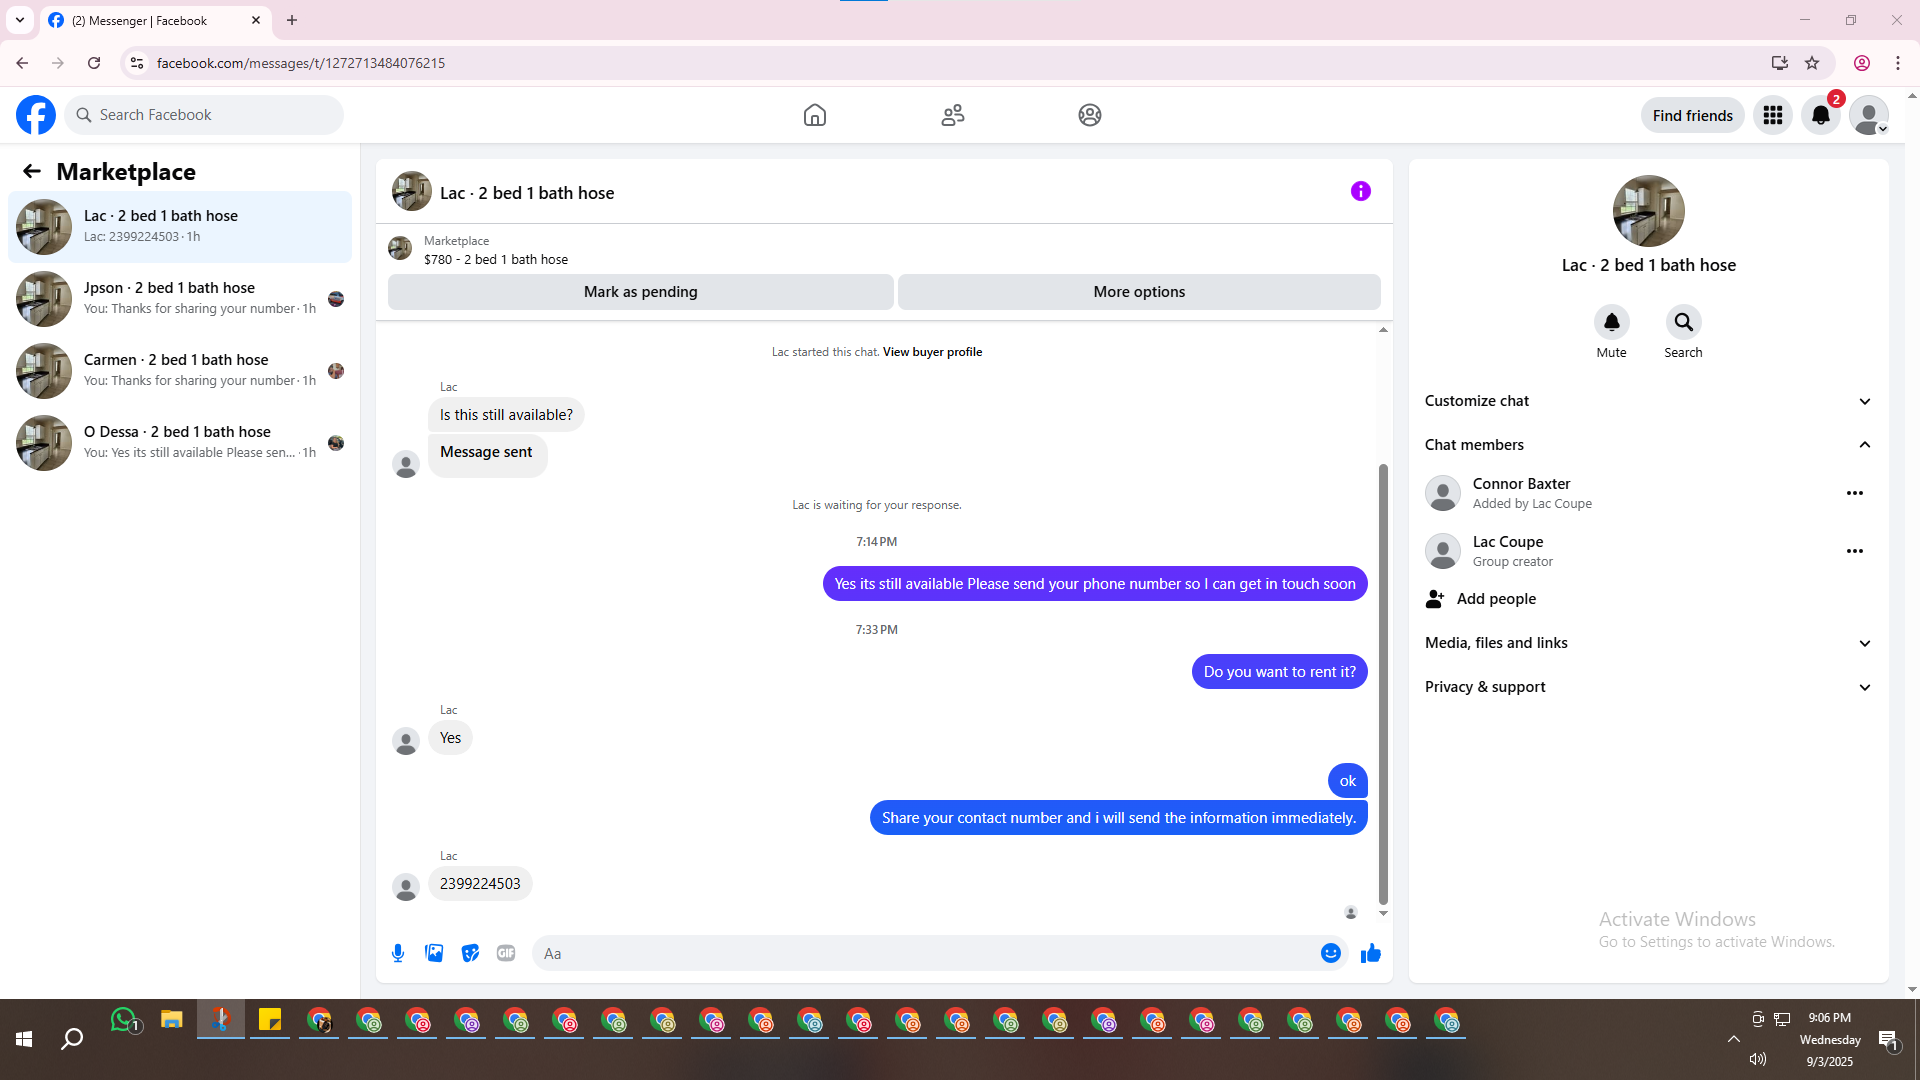View site information icon in address bar
Viewport: 1920px width, 1080px height.
(137, 63)
